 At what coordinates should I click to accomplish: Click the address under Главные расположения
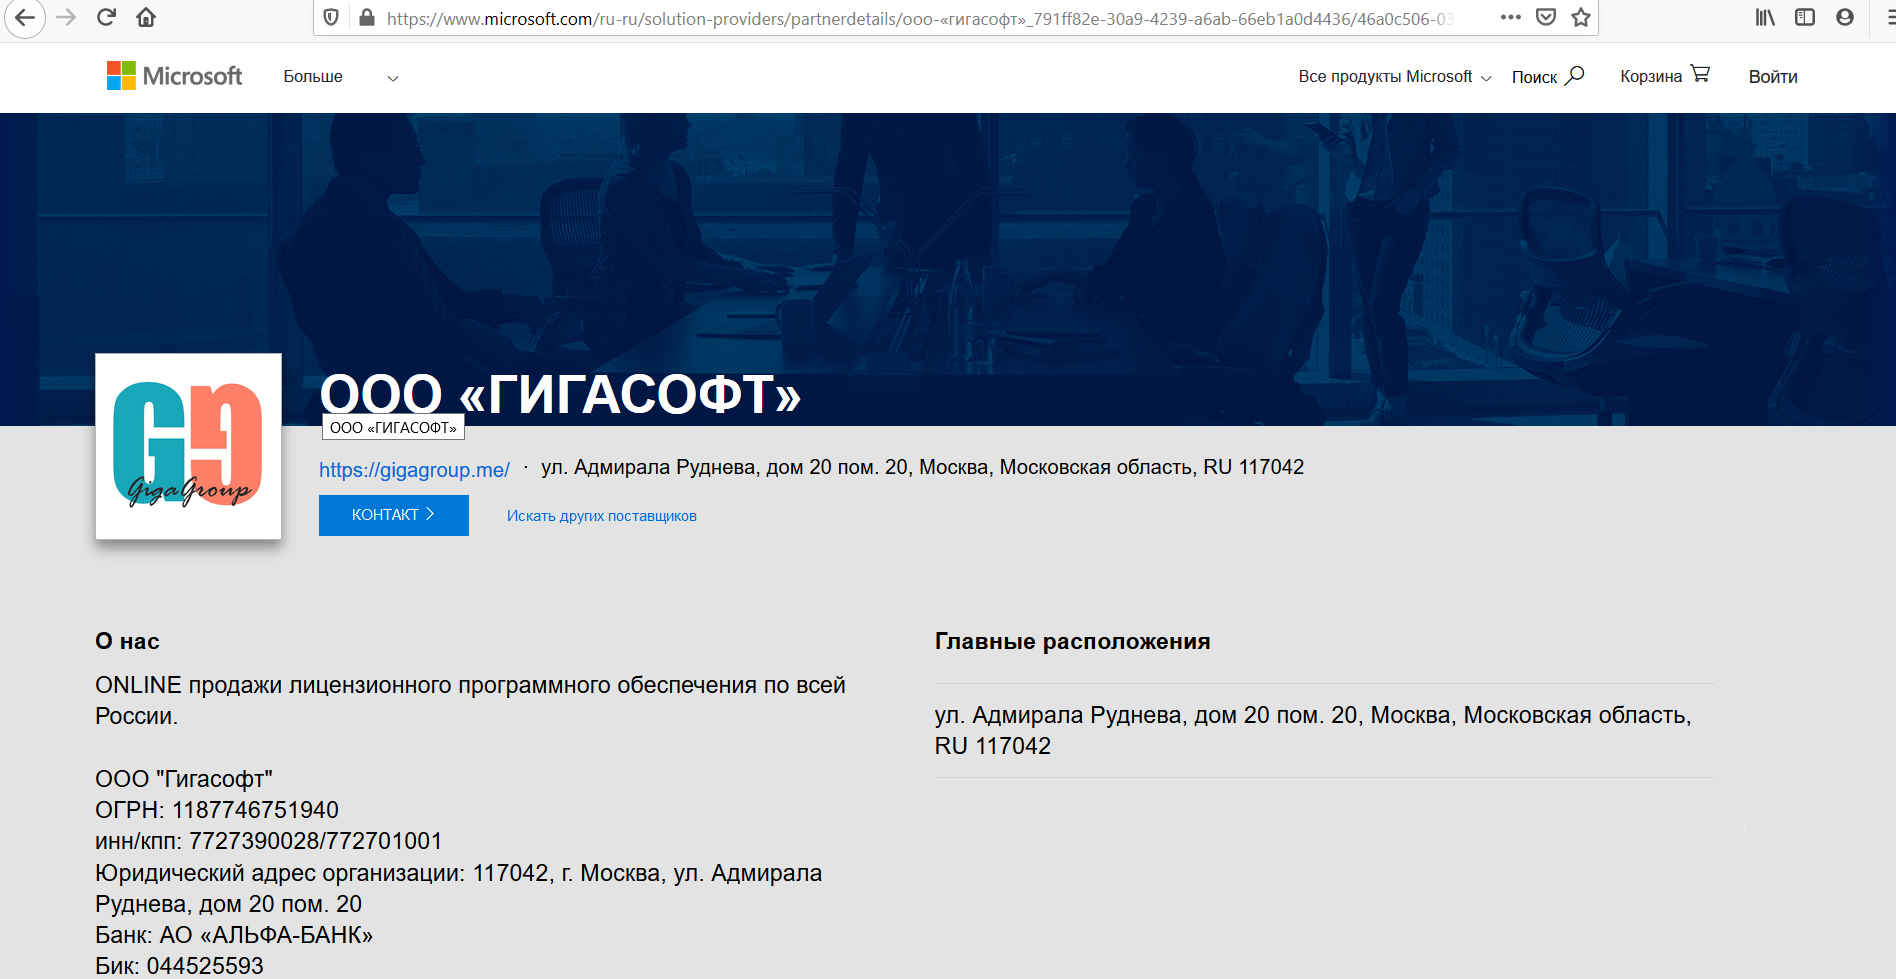coord(1313,731)
